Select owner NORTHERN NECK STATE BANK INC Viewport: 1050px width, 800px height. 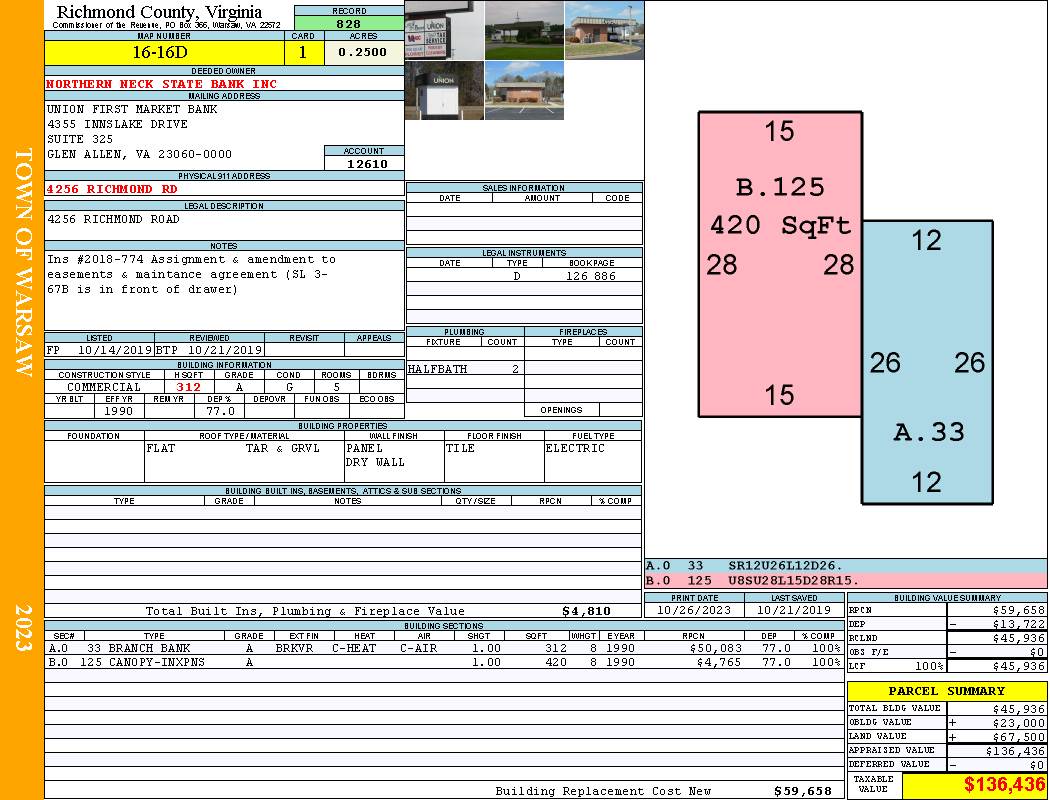tap(161, 84)
